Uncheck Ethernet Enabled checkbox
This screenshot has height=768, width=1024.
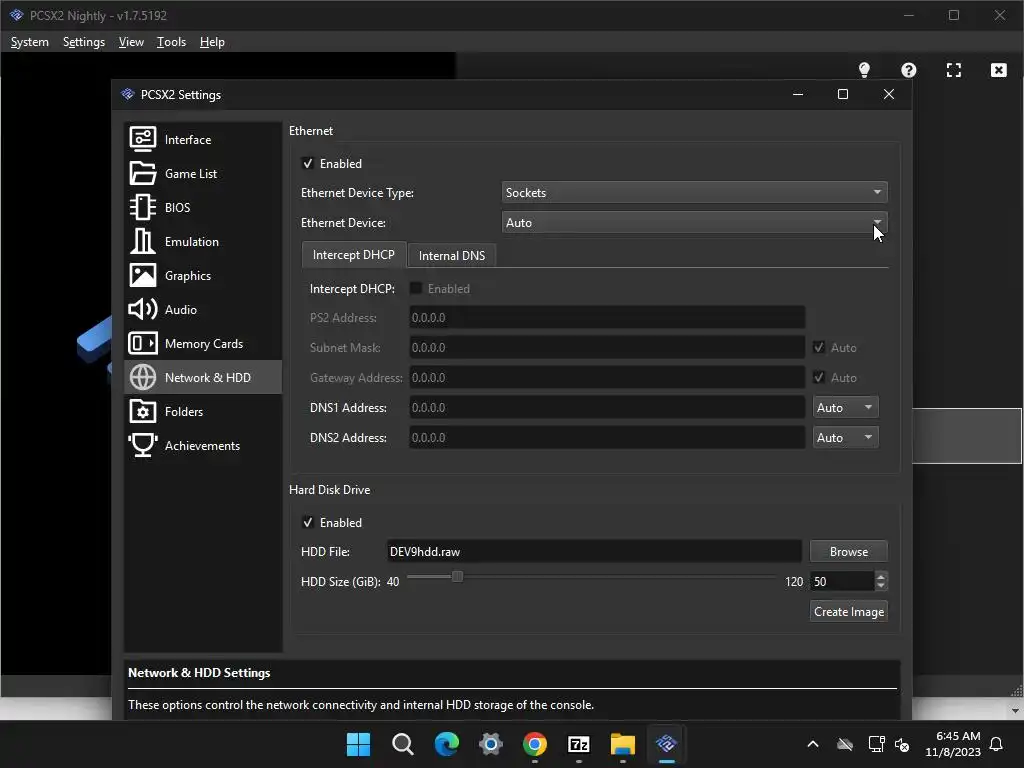(308, 163)
